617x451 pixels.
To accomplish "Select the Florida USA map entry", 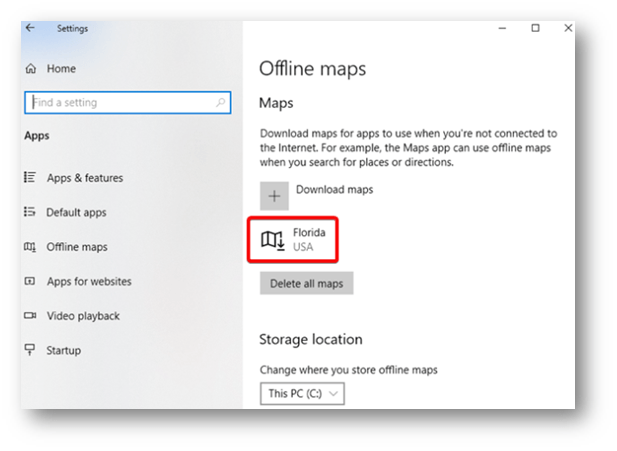I will [293, 240].
